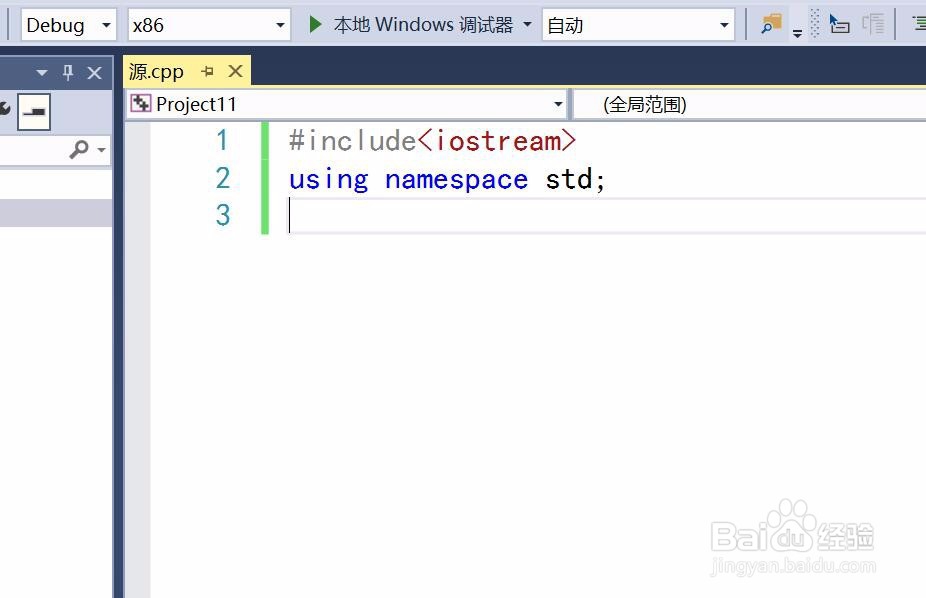Click the dotted pattern icon near the pointer tool
The height and width of the screenshot is (598, 926).
coord(814,23)
